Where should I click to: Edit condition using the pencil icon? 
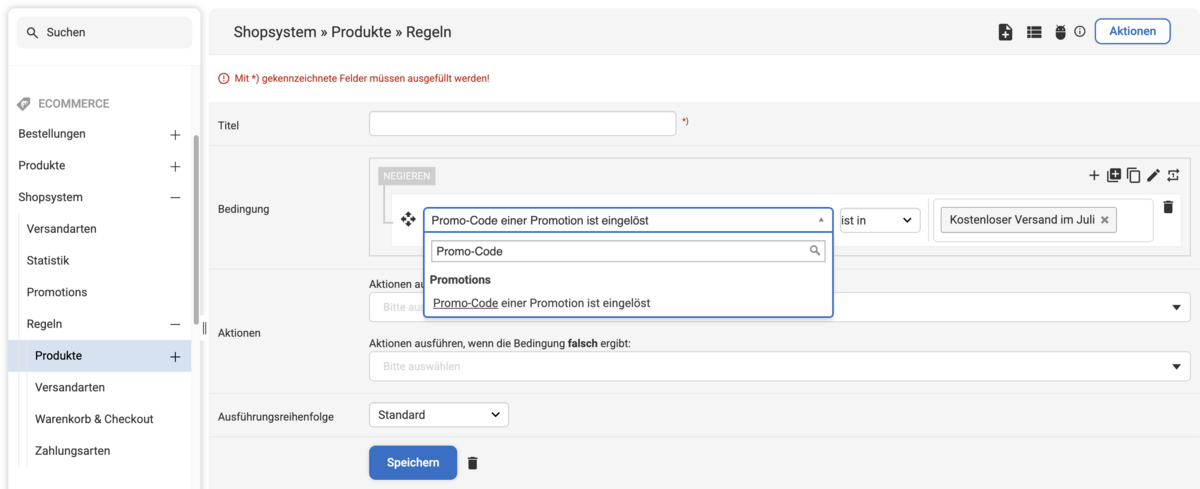tap(1153, 175)
